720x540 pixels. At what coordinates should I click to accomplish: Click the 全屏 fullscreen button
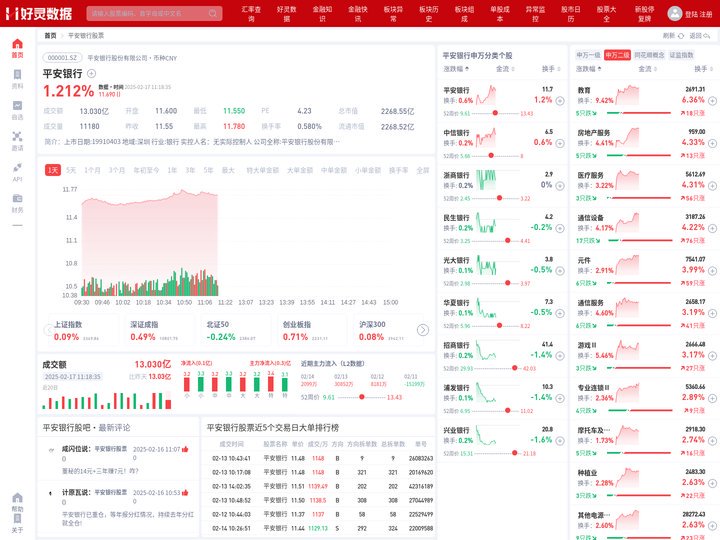point(422,170)
